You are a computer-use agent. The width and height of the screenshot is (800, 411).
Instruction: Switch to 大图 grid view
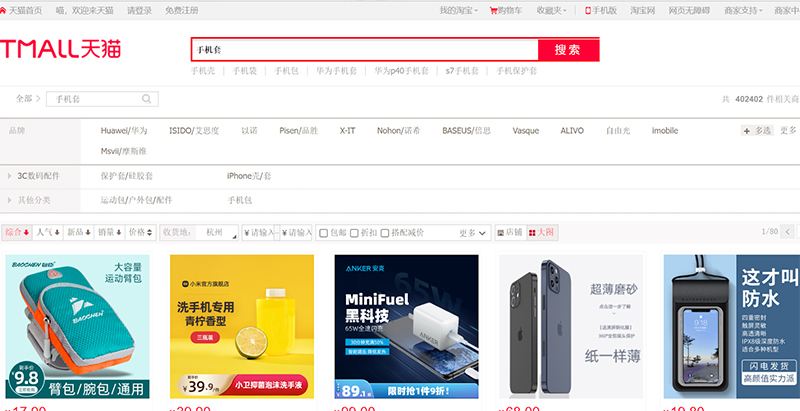[x=542, y=233]
